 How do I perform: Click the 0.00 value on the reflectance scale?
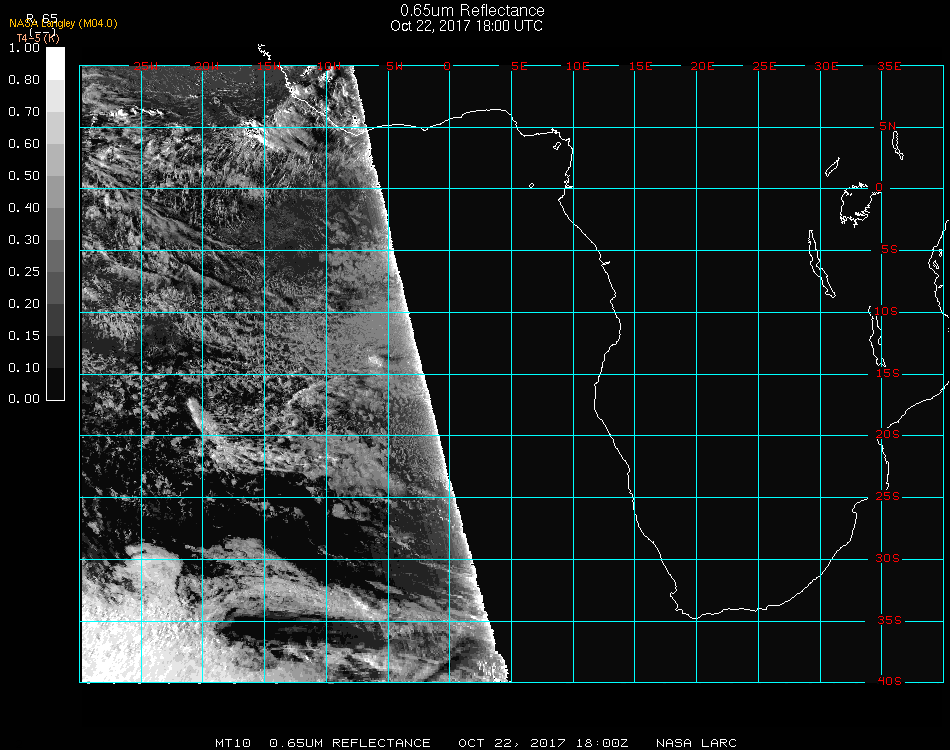click(x=24, y=399)
